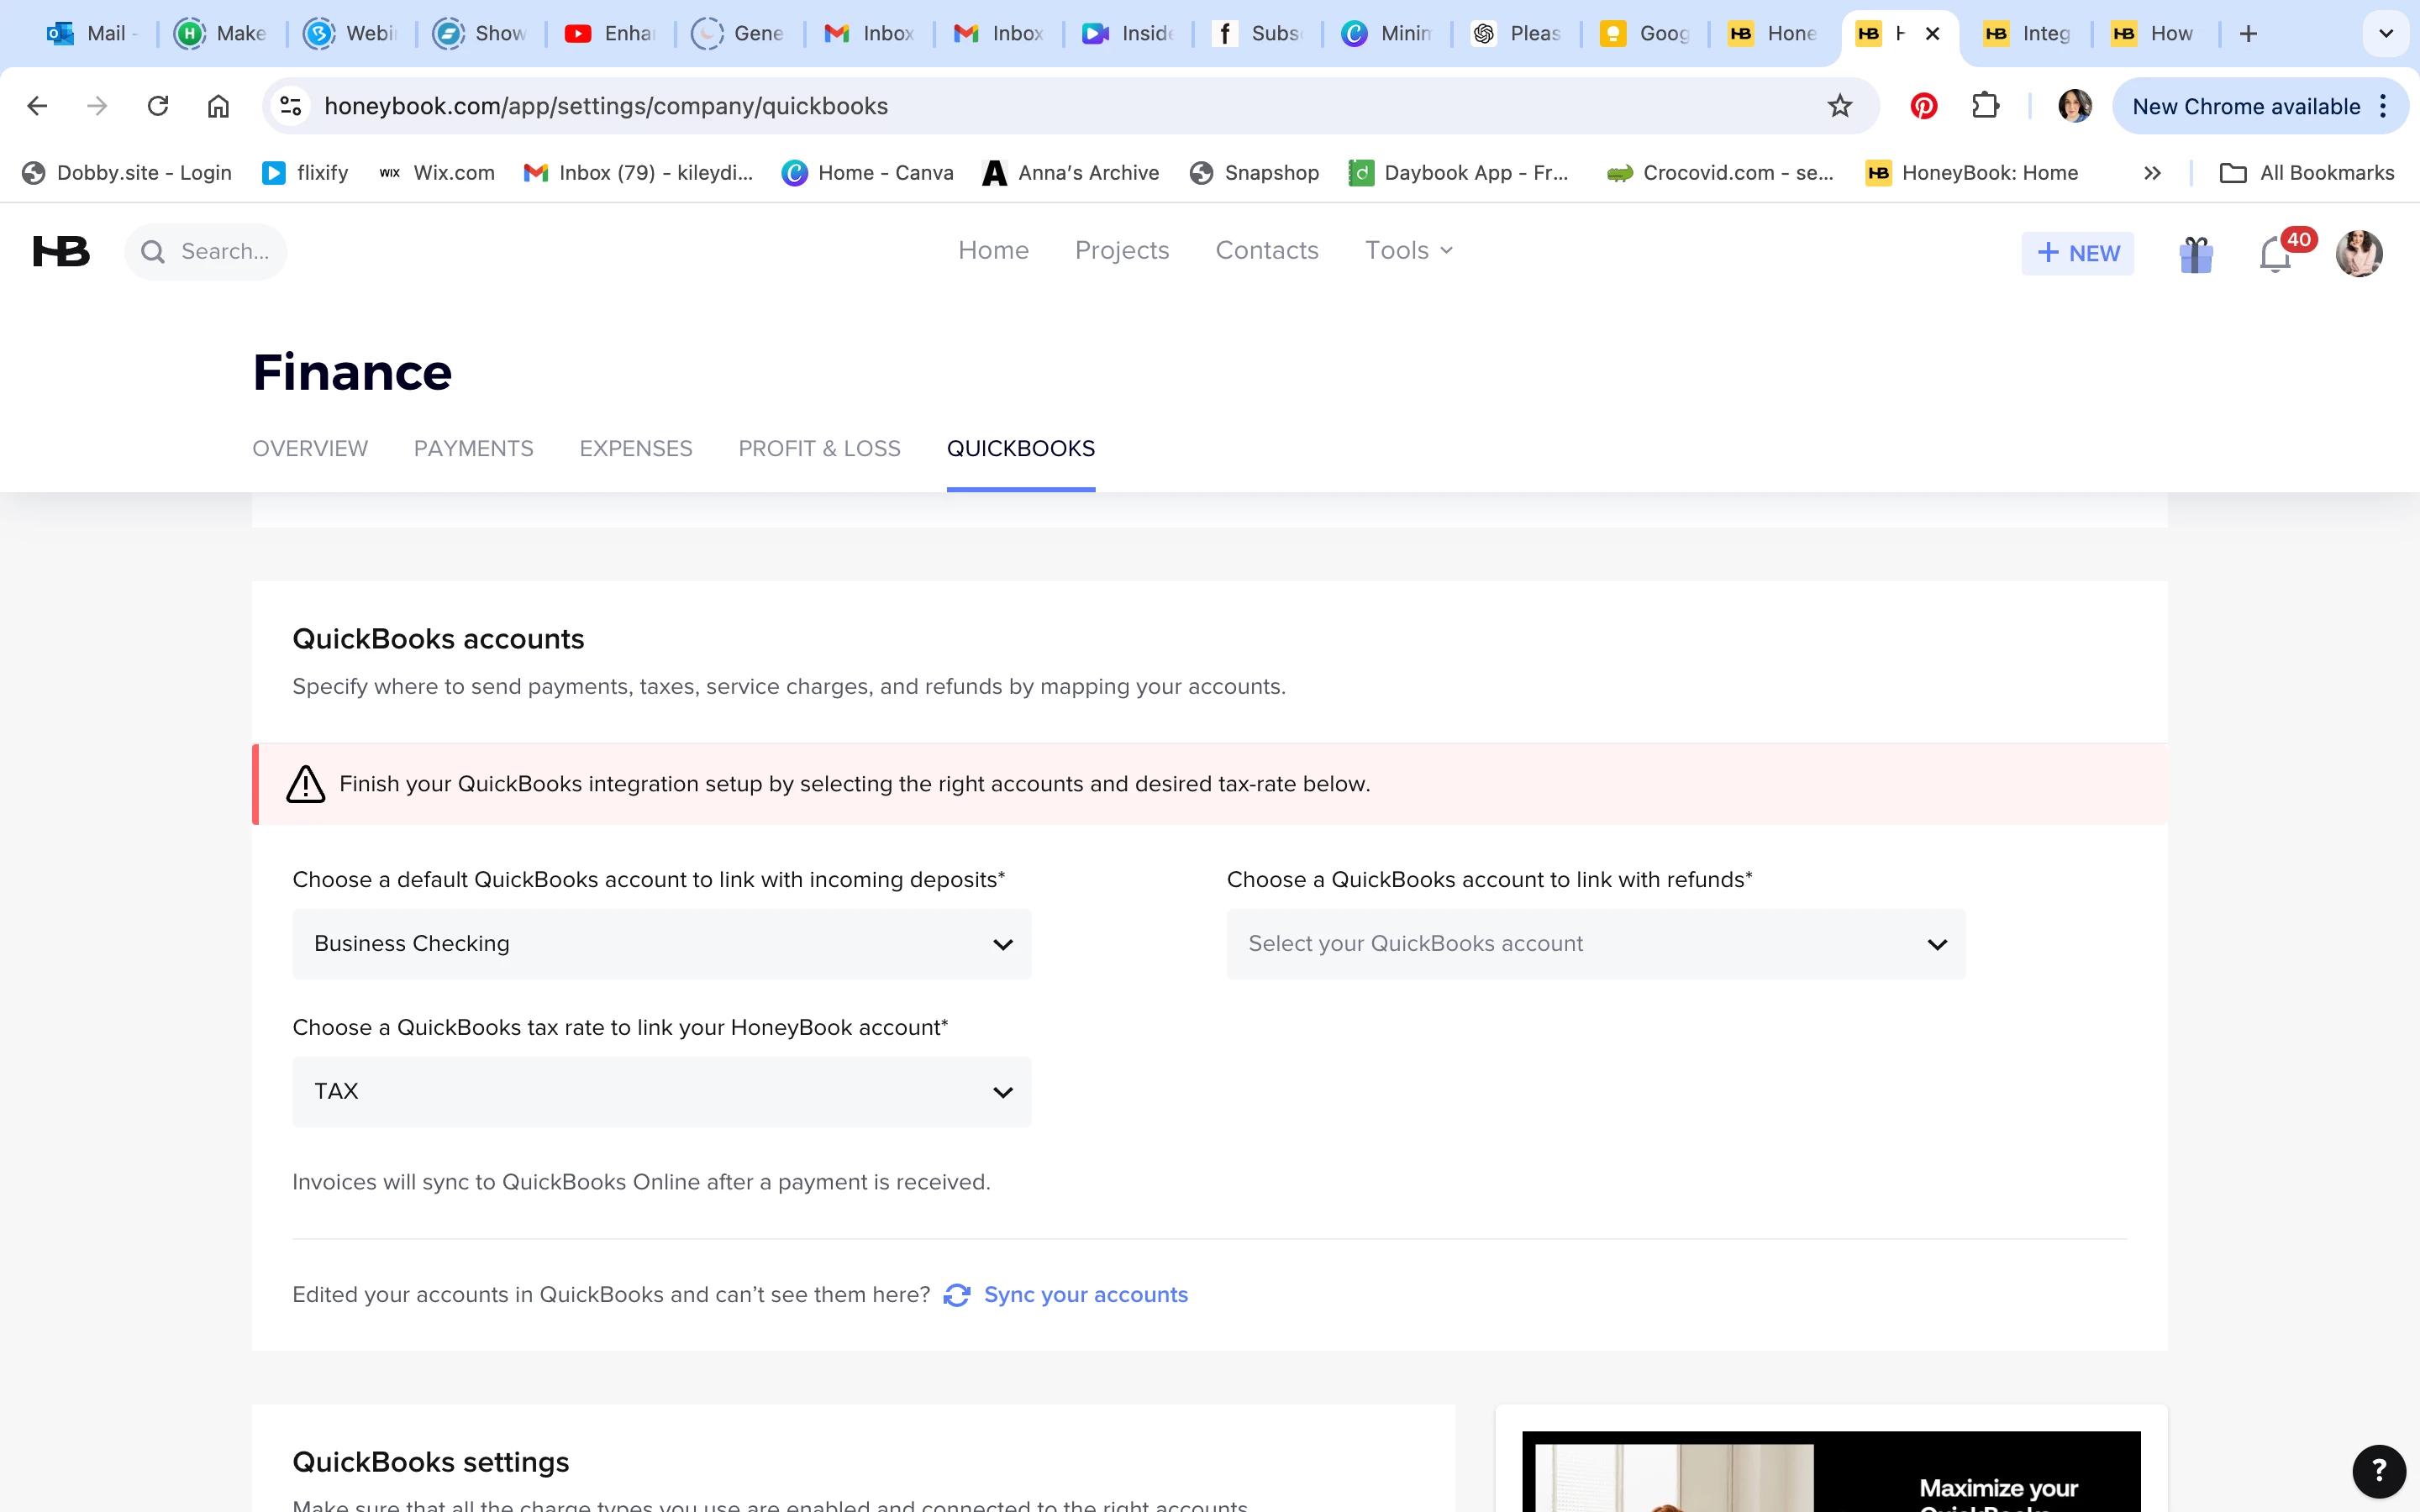The image size is (2420, 1512).
Task: Open the All Bookmarks folder
Action: tap(2307, 173)
